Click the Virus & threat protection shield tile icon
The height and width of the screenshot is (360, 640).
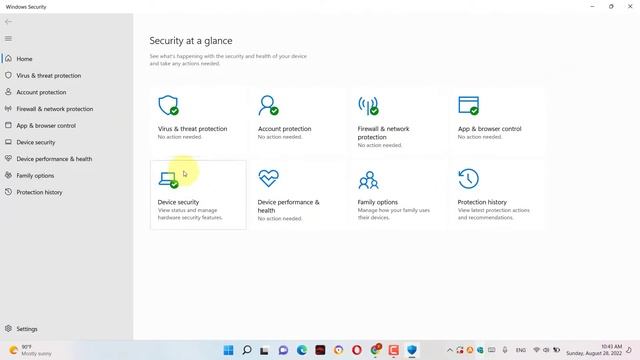pos(168,105)
